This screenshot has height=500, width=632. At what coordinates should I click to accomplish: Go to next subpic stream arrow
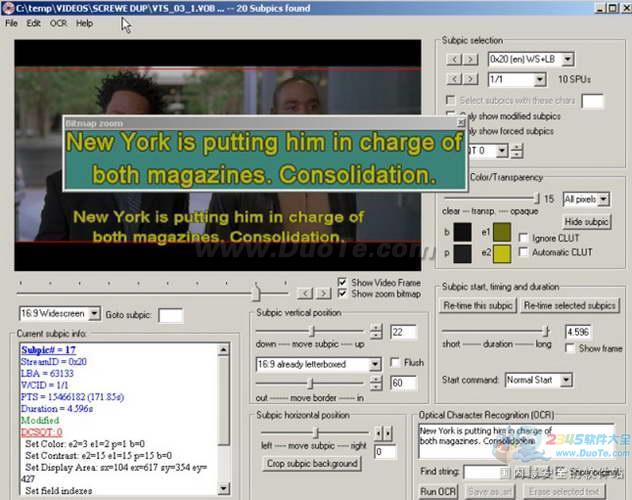click(x=470, y=60)
